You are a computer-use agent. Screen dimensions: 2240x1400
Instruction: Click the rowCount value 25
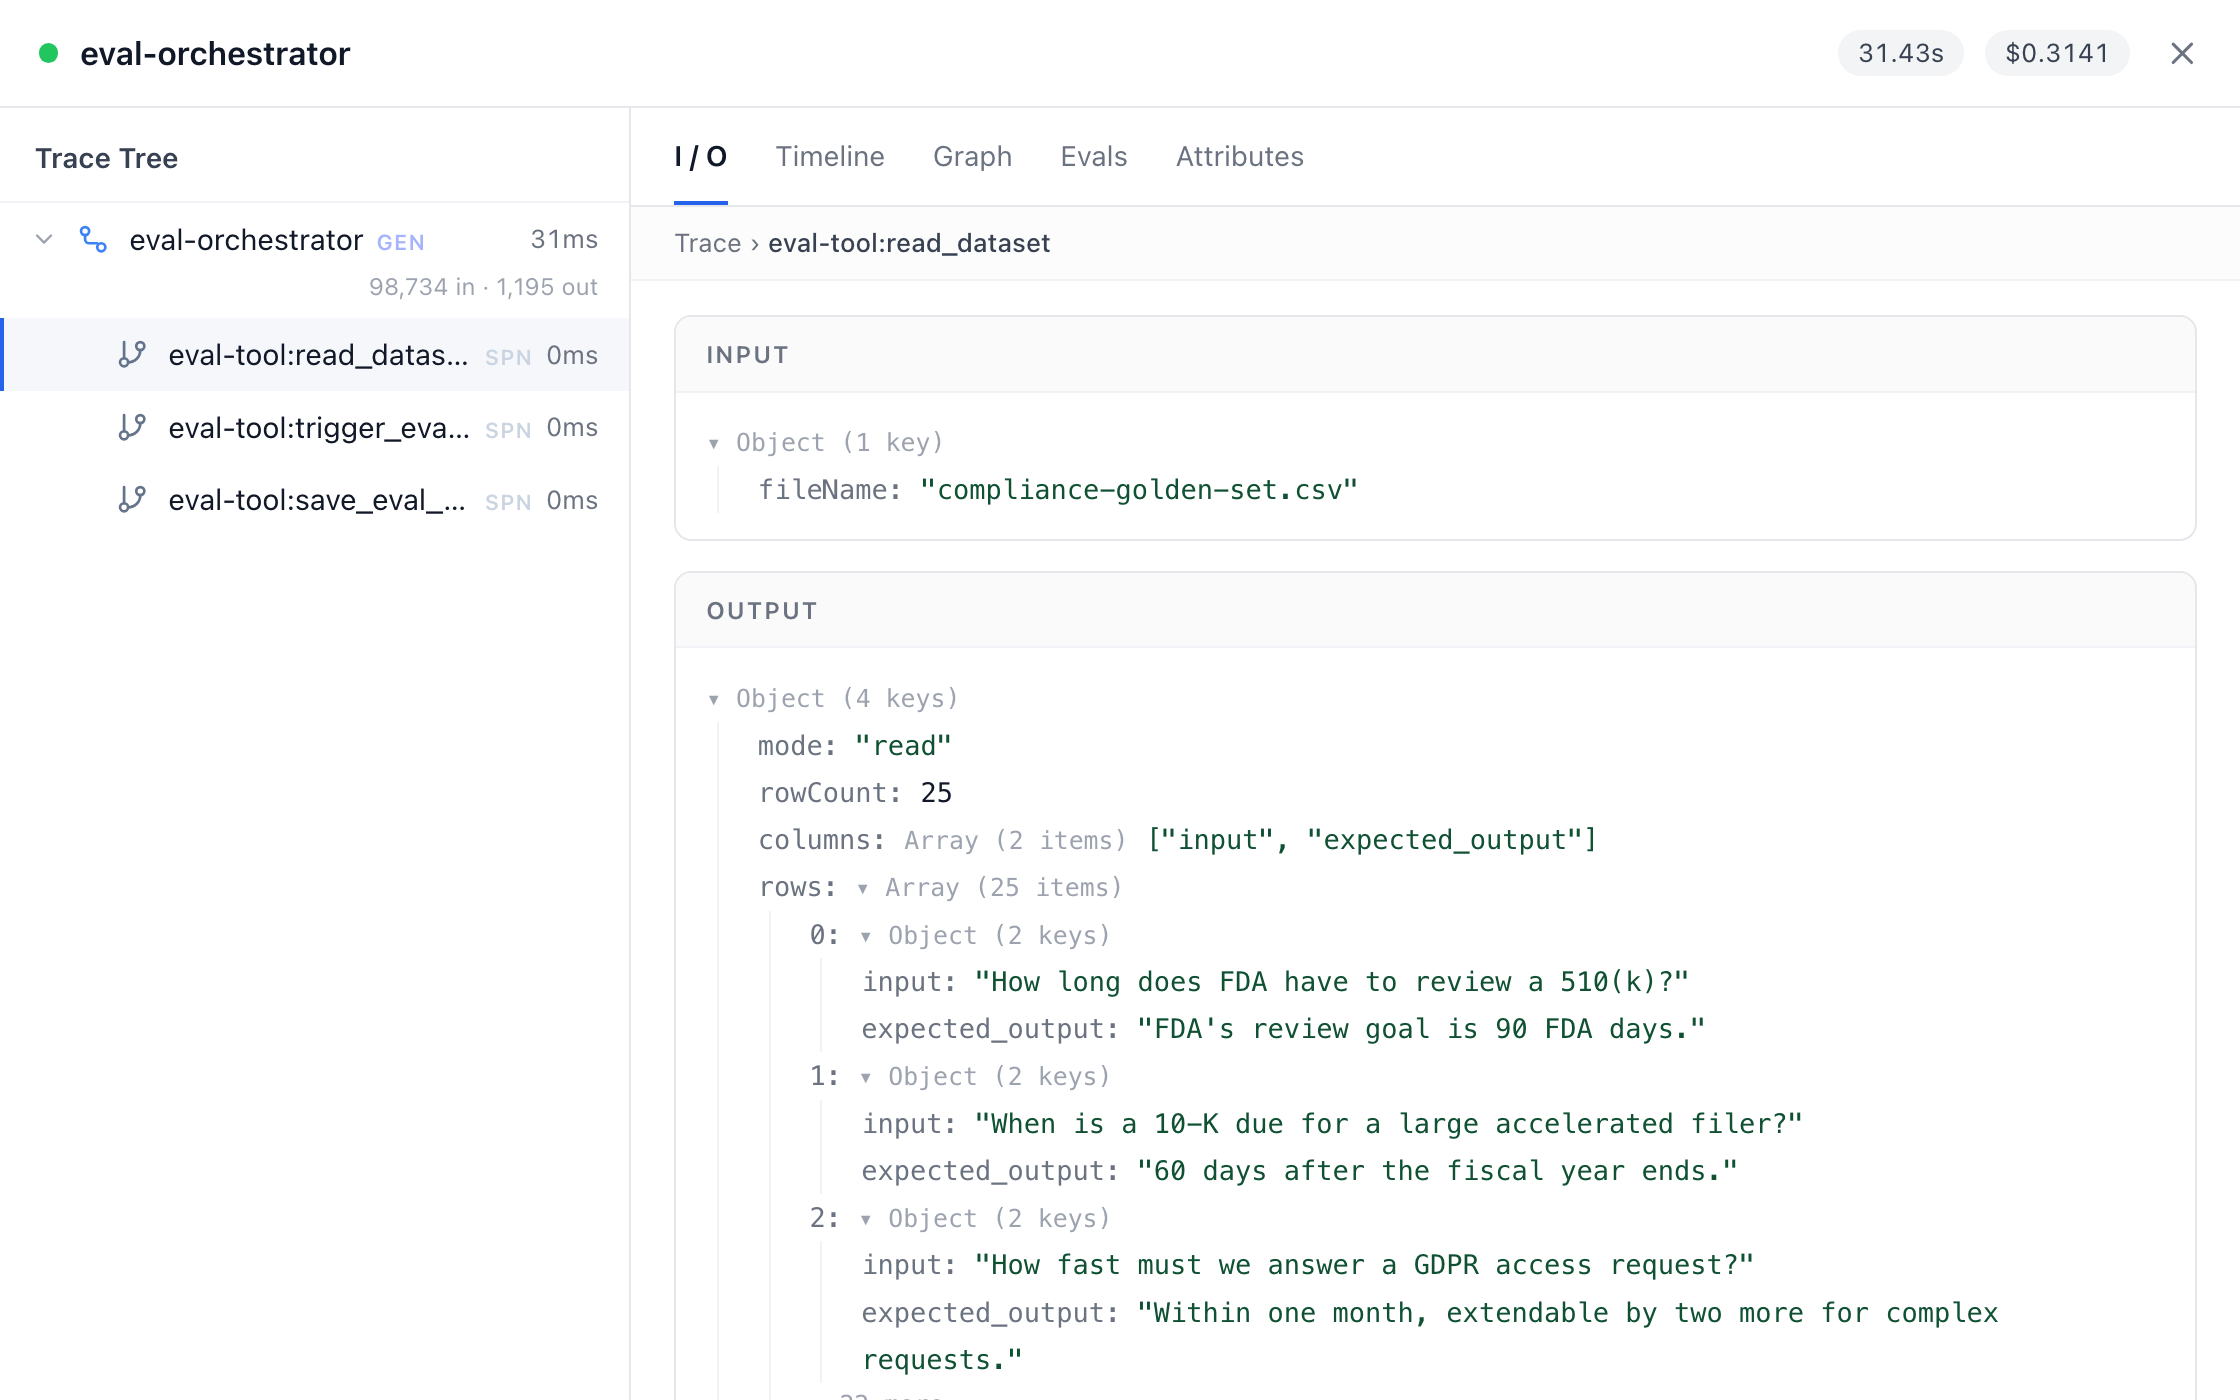[936, 793]
